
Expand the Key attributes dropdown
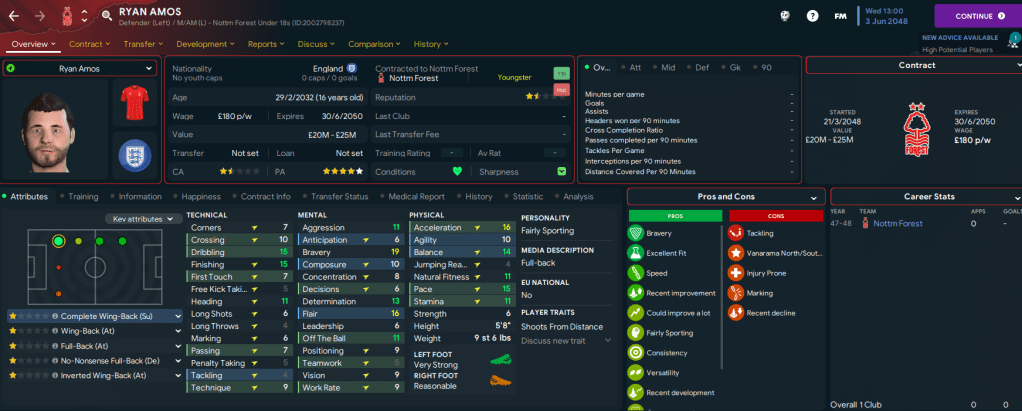(145, 218)
